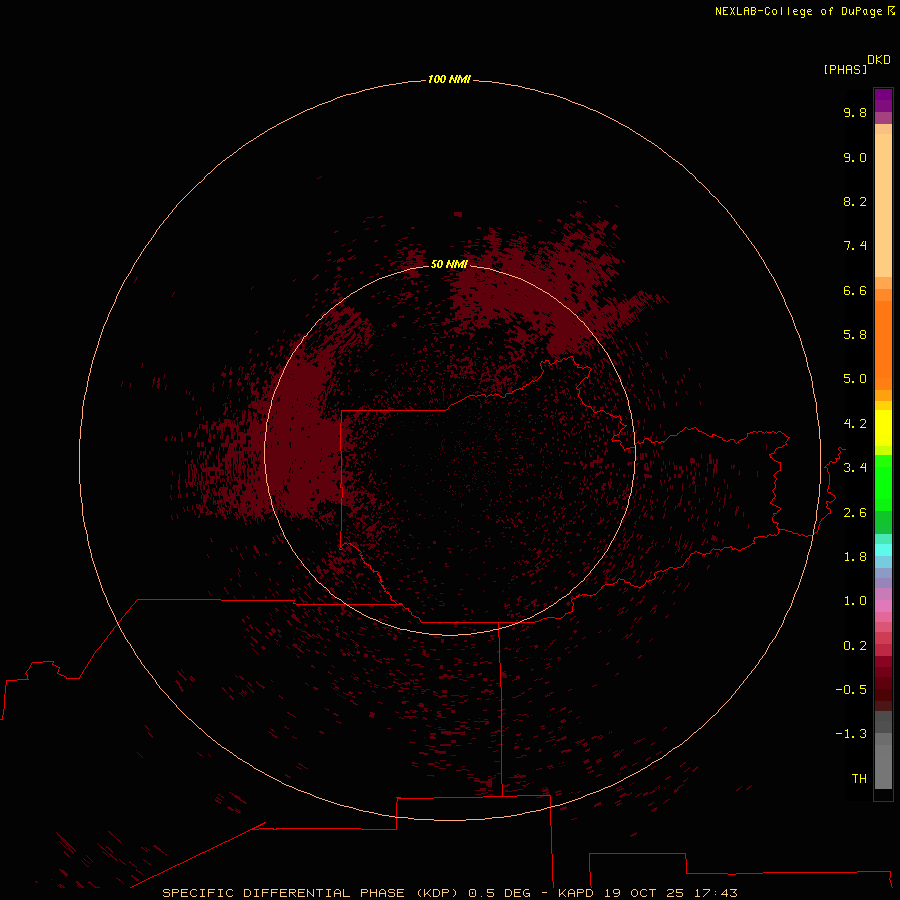Click the 17:43 timestamp text
The image size is (900, 900).
click(x=715, y=893)
